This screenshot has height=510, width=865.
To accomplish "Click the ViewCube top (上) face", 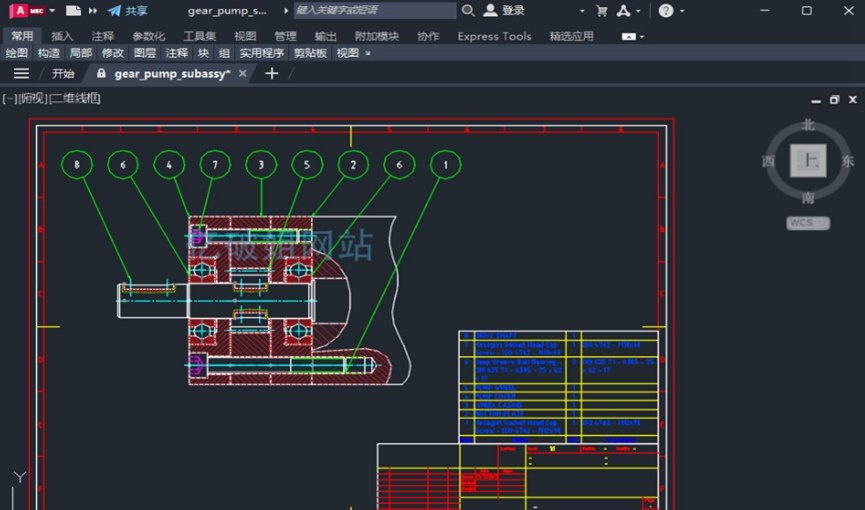I will [808, 161].
